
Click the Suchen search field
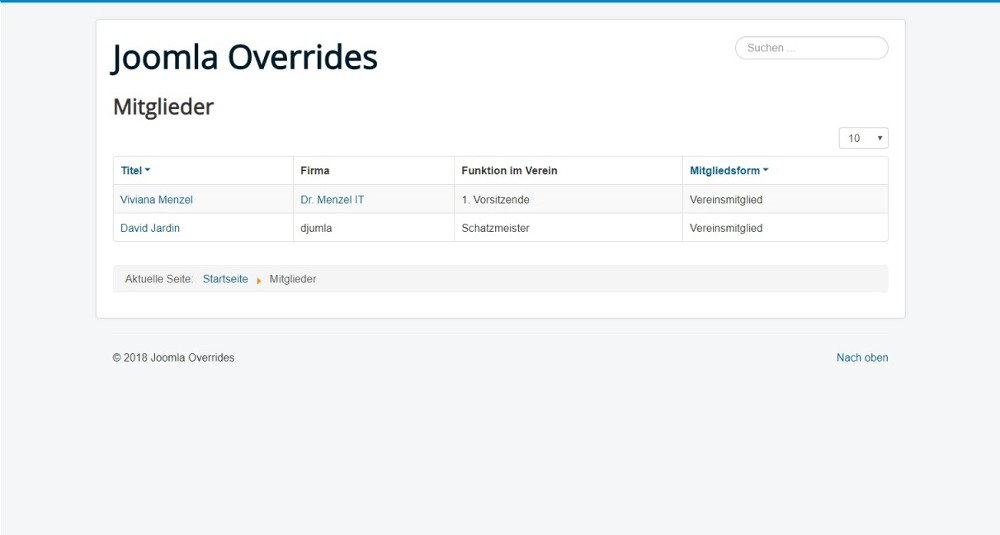pyautogui.click(x=811, y=48)
